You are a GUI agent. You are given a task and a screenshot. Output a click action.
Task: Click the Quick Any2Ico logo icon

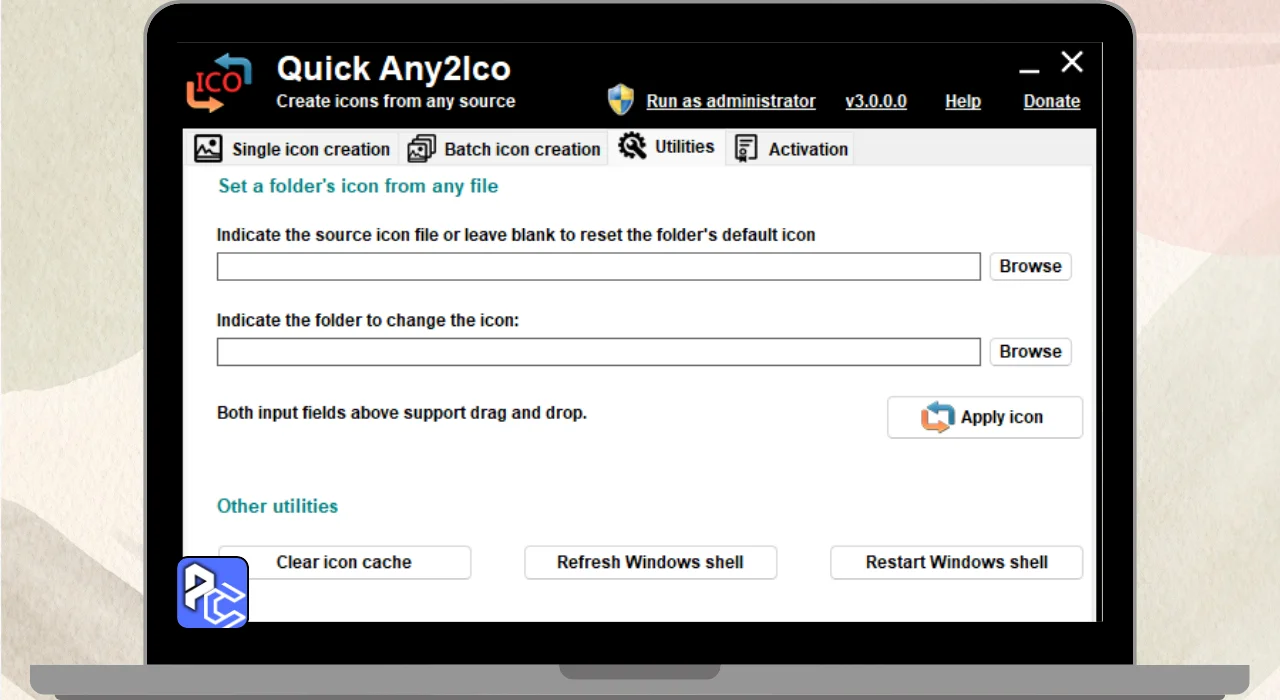pos(217,83)
